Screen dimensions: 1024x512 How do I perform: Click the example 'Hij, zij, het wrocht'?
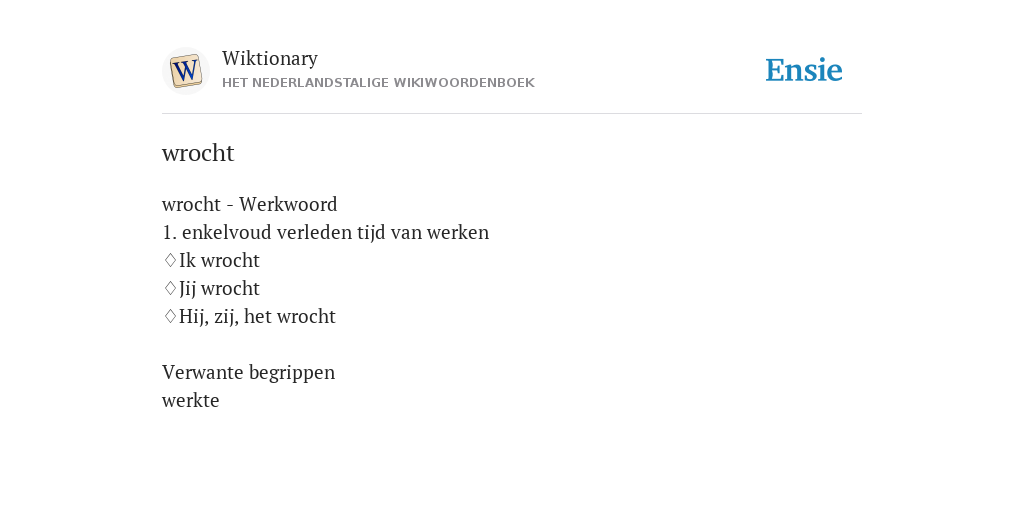(x=257, y=317)
